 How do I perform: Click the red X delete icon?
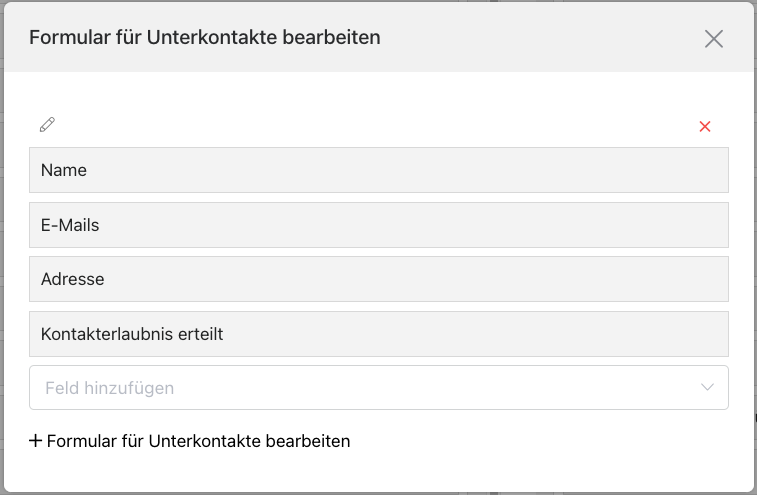click(x=705, y=127)
